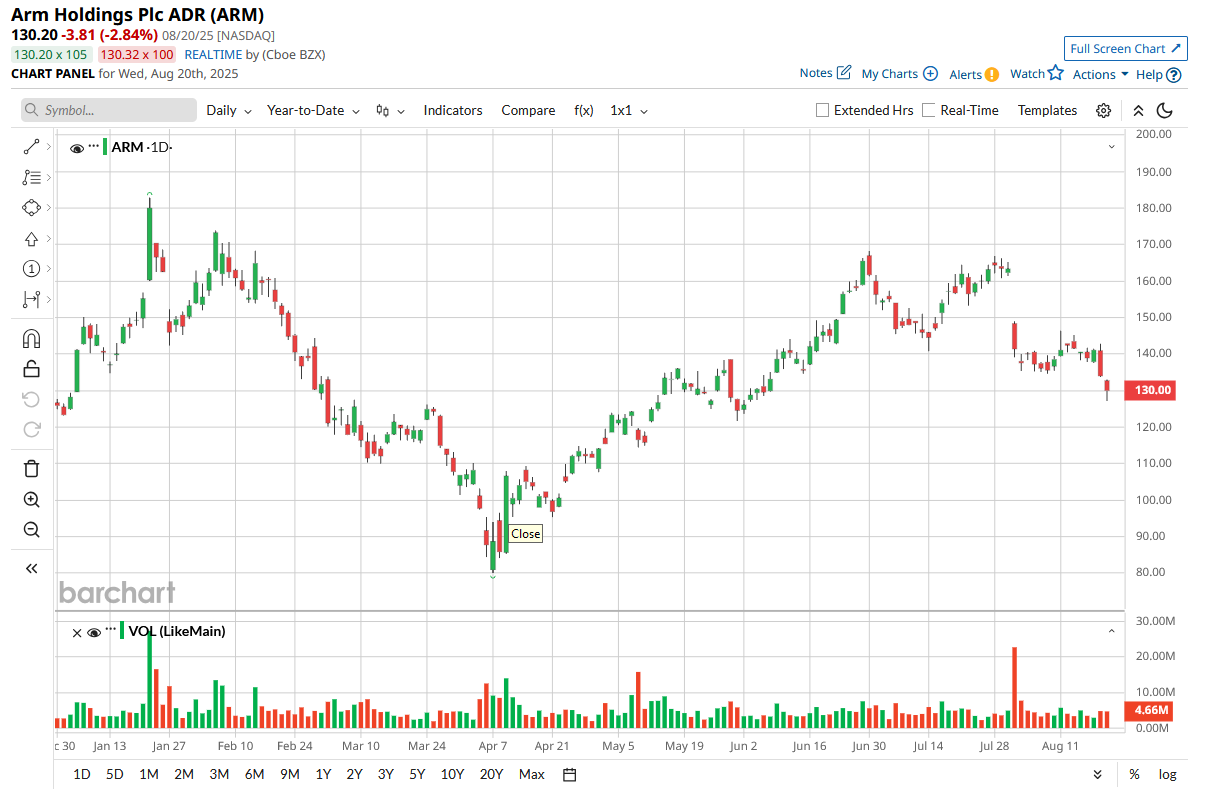Collapse the header with double up arrows
Screen dimensions: 1211x800
click(1138, 111)
